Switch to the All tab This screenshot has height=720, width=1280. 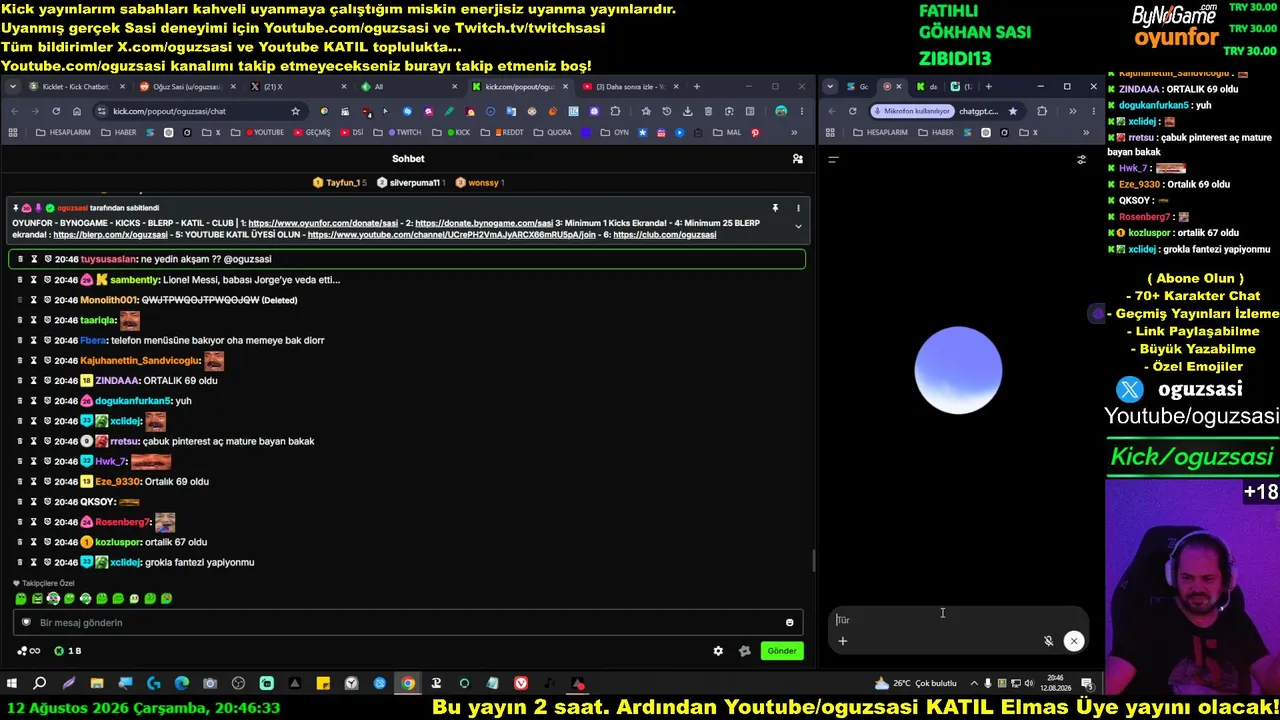click(410, 87)
